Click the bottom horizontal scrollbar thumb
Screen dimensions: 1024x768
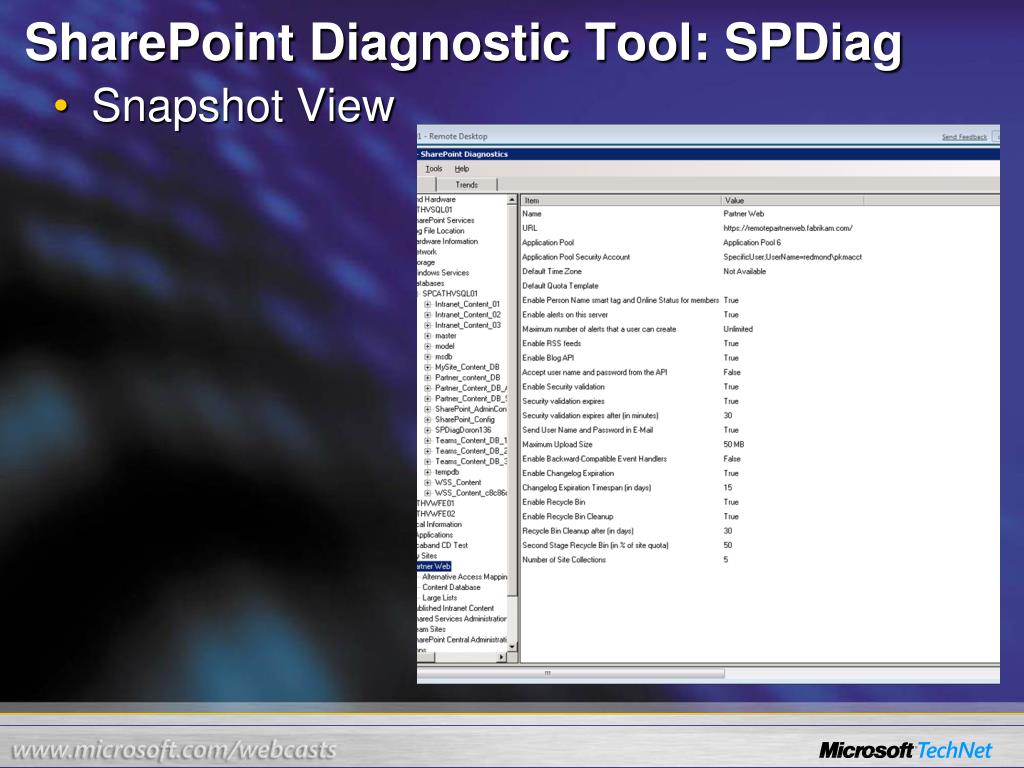[570, 673]
